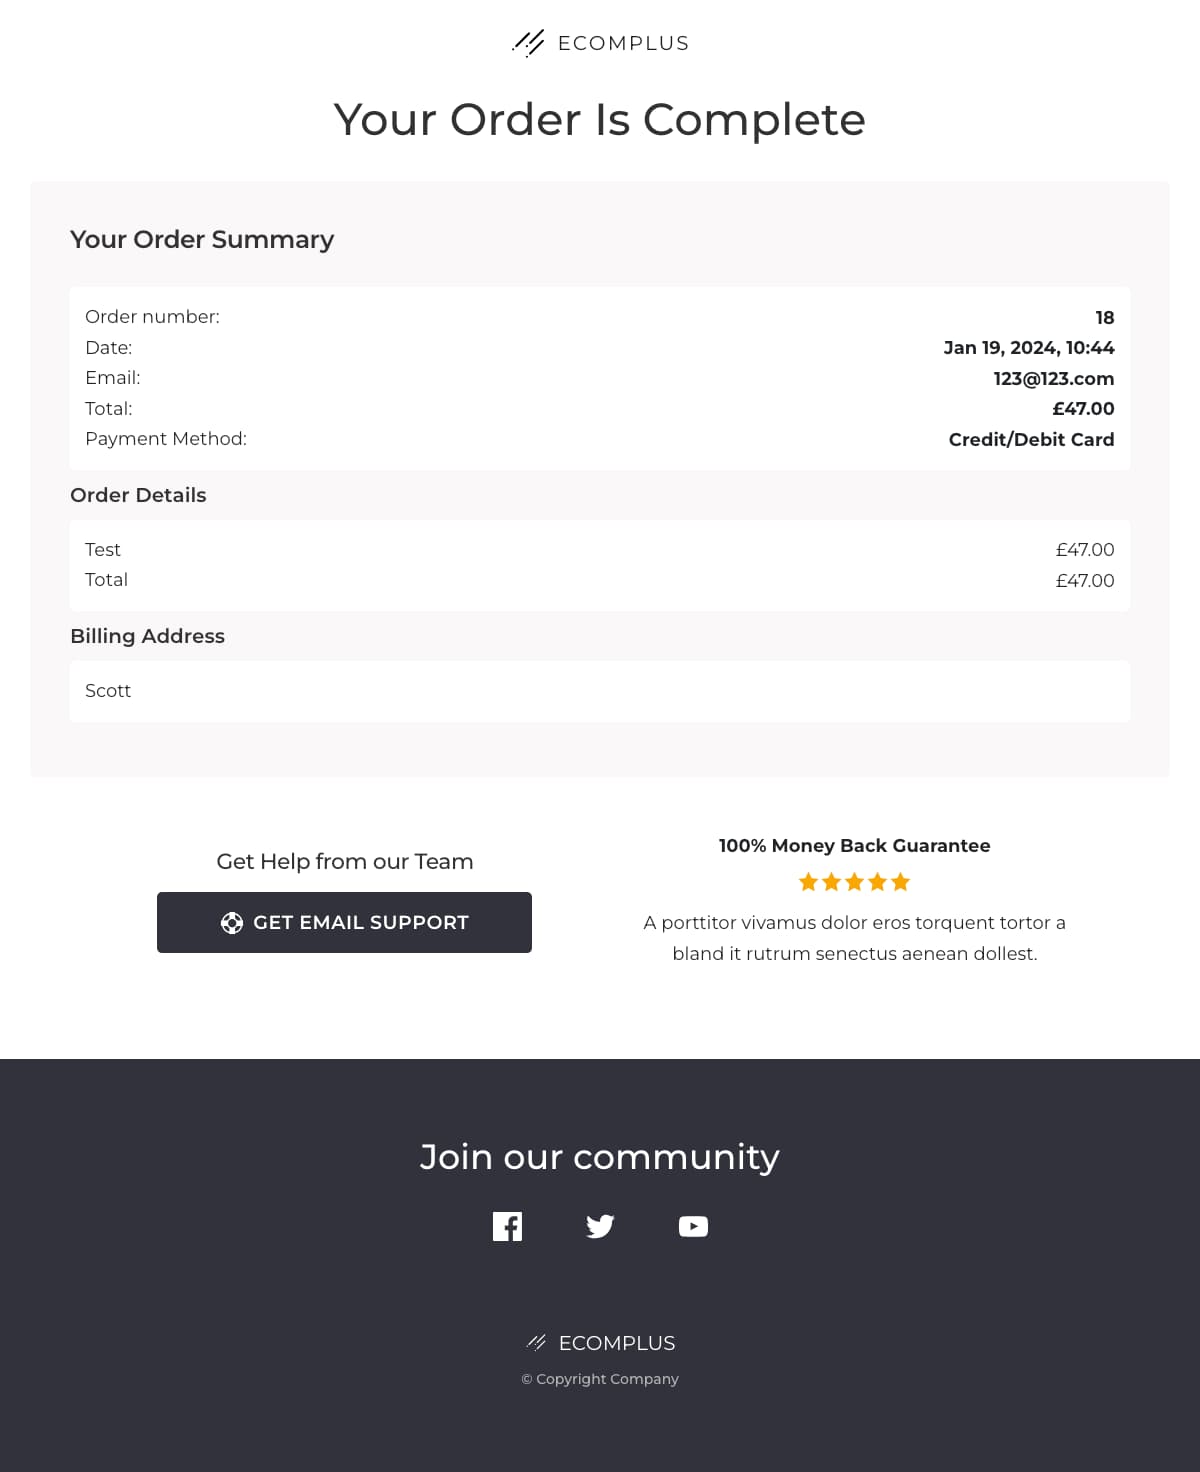
Task: Click the order number value 18
Action: click(1104, 317)
